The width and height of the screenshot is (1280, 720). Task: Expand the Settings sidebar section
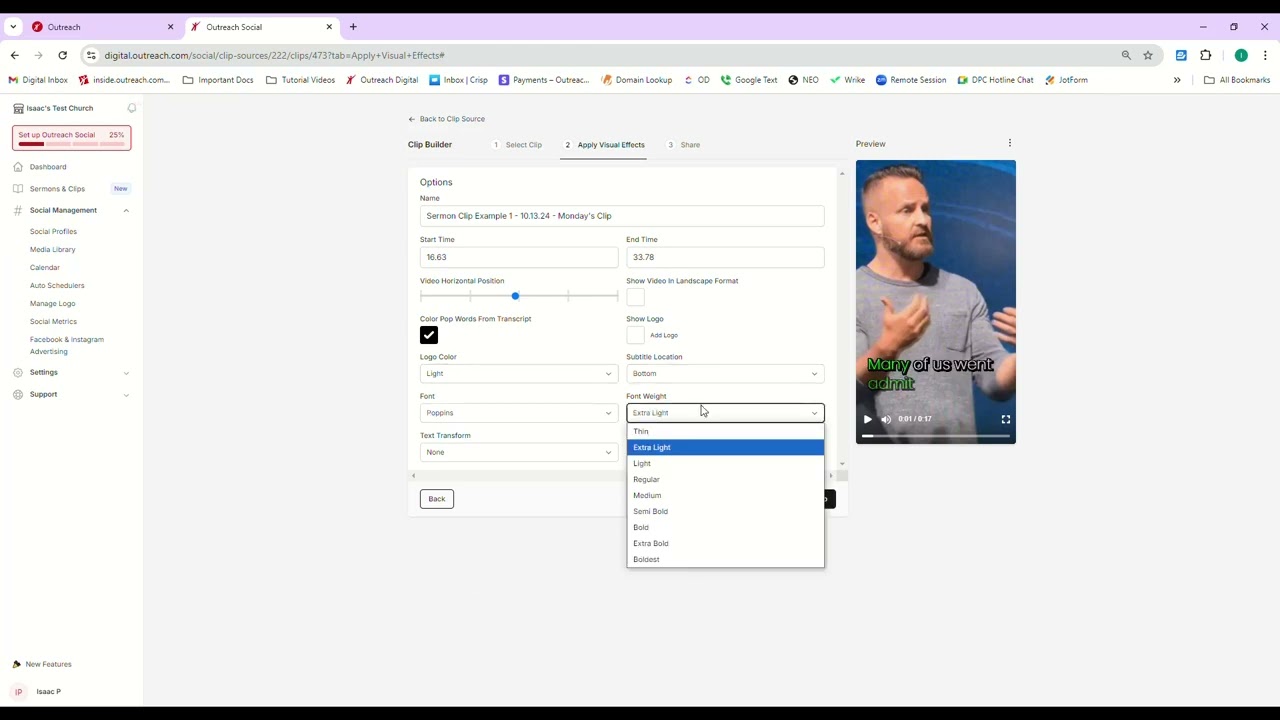[126, 372]
